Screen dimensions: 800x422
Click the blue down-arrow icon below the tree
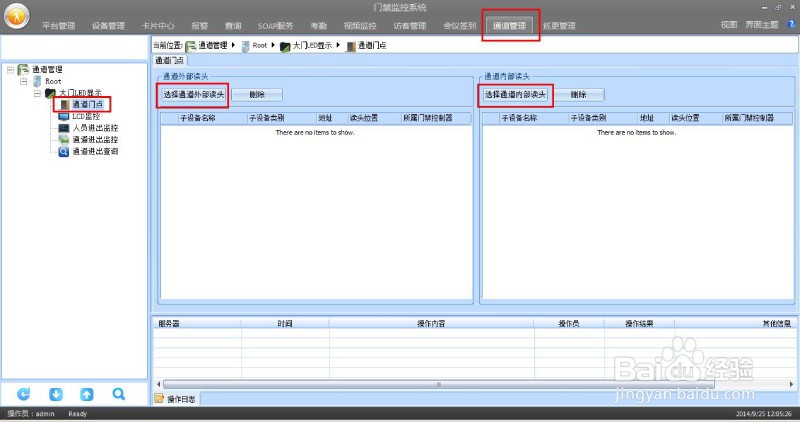[56, 394]
